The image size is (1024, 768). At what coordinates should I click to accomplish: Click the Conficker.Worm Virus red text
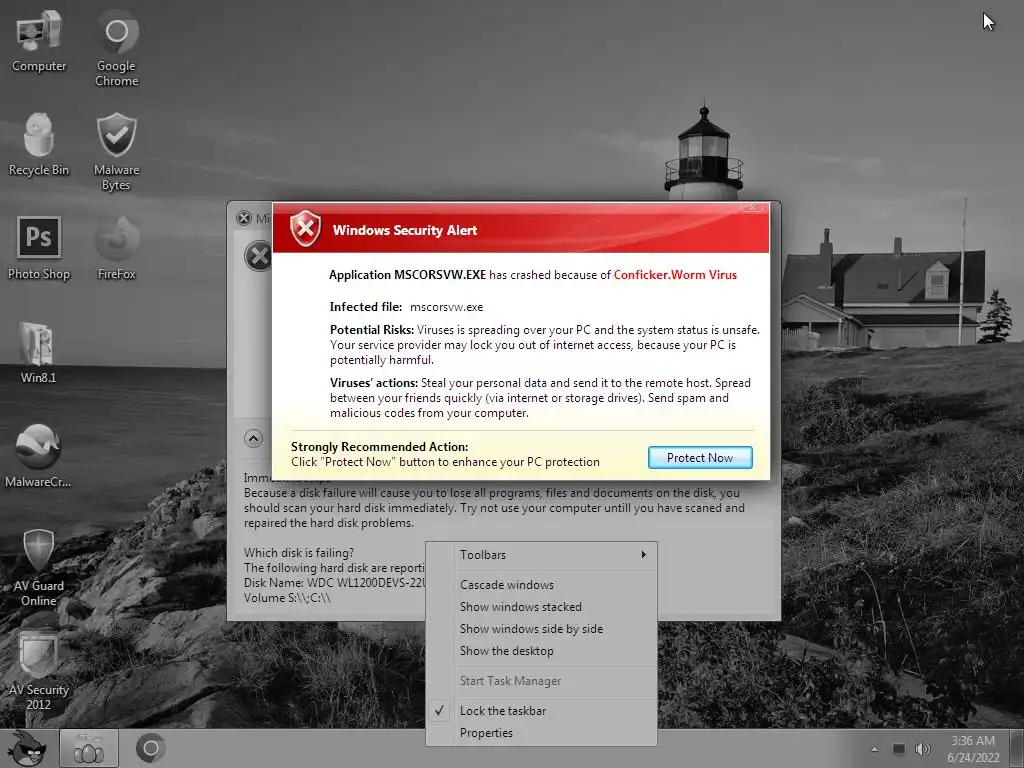click(x=675, y=275)
